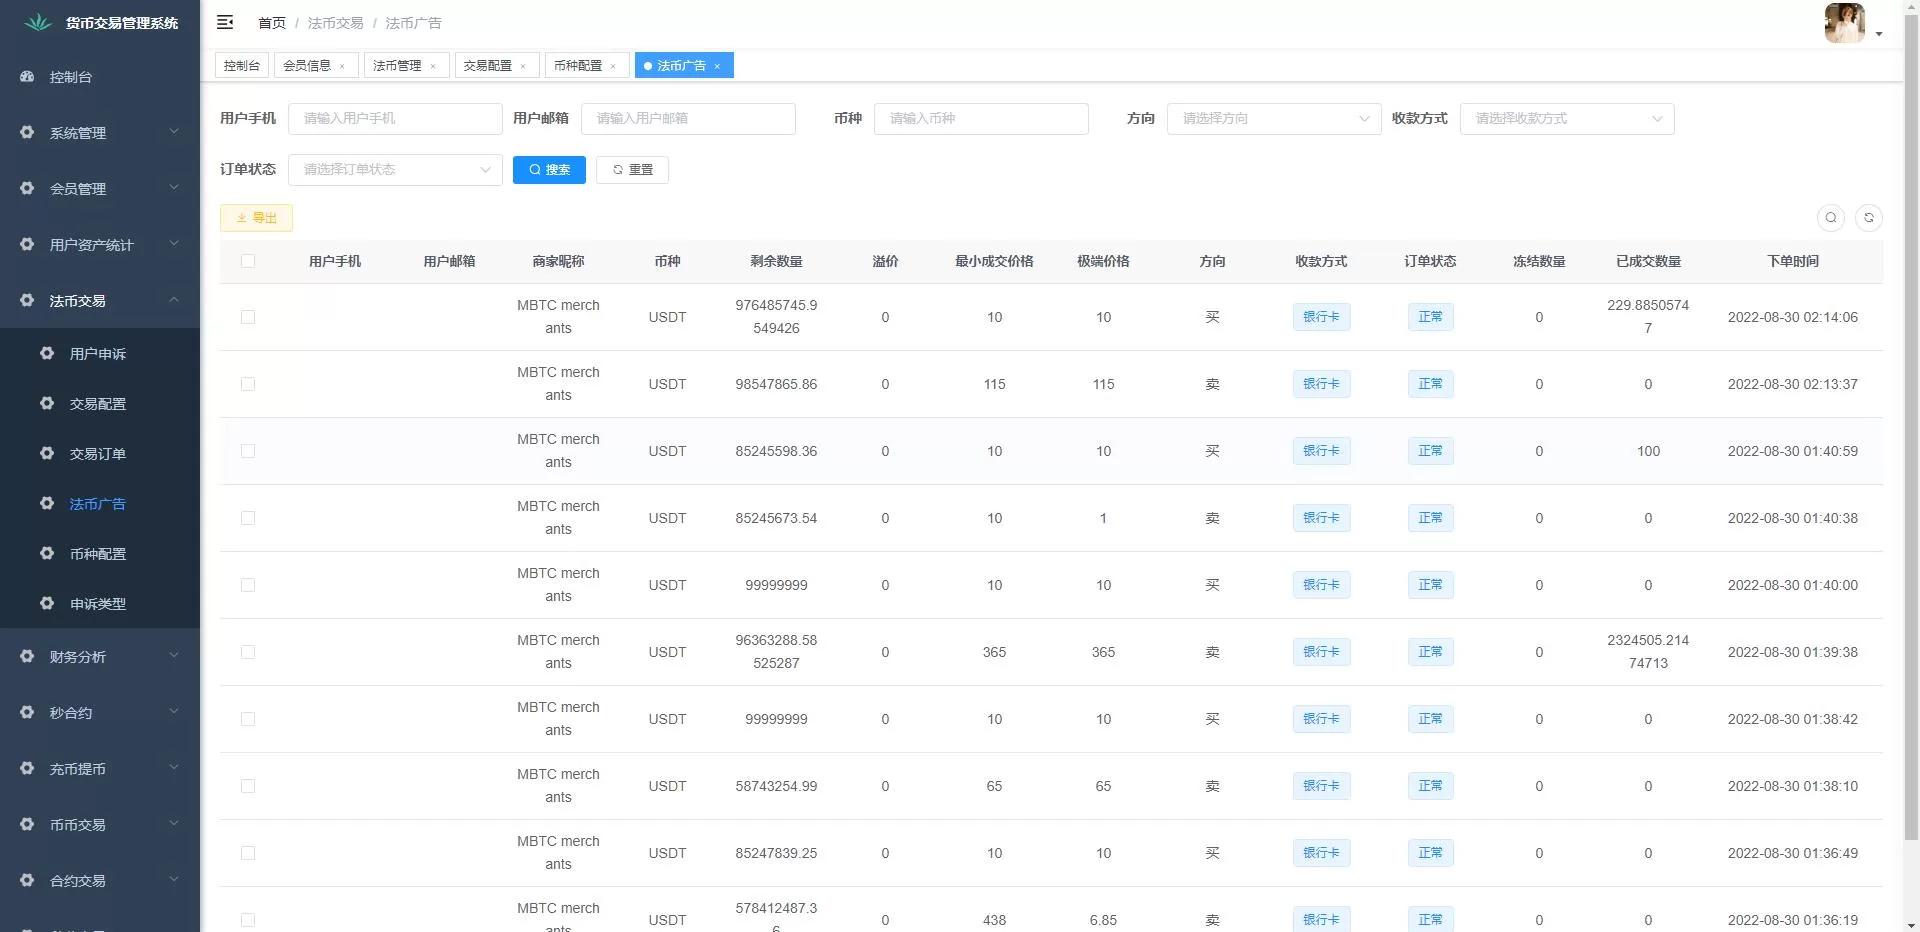Open 交易订单 in the sidebar menu
Viewport: 1920px width, 932px height.
click(97, 454)
